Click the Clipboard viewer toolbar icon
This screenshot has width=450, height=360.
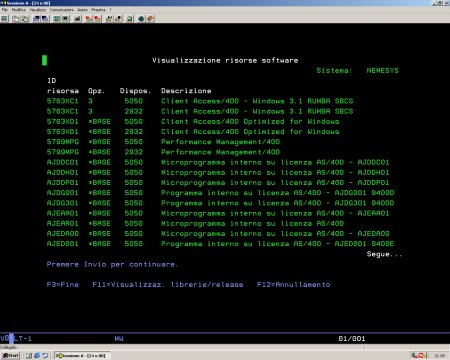(129, 19)
